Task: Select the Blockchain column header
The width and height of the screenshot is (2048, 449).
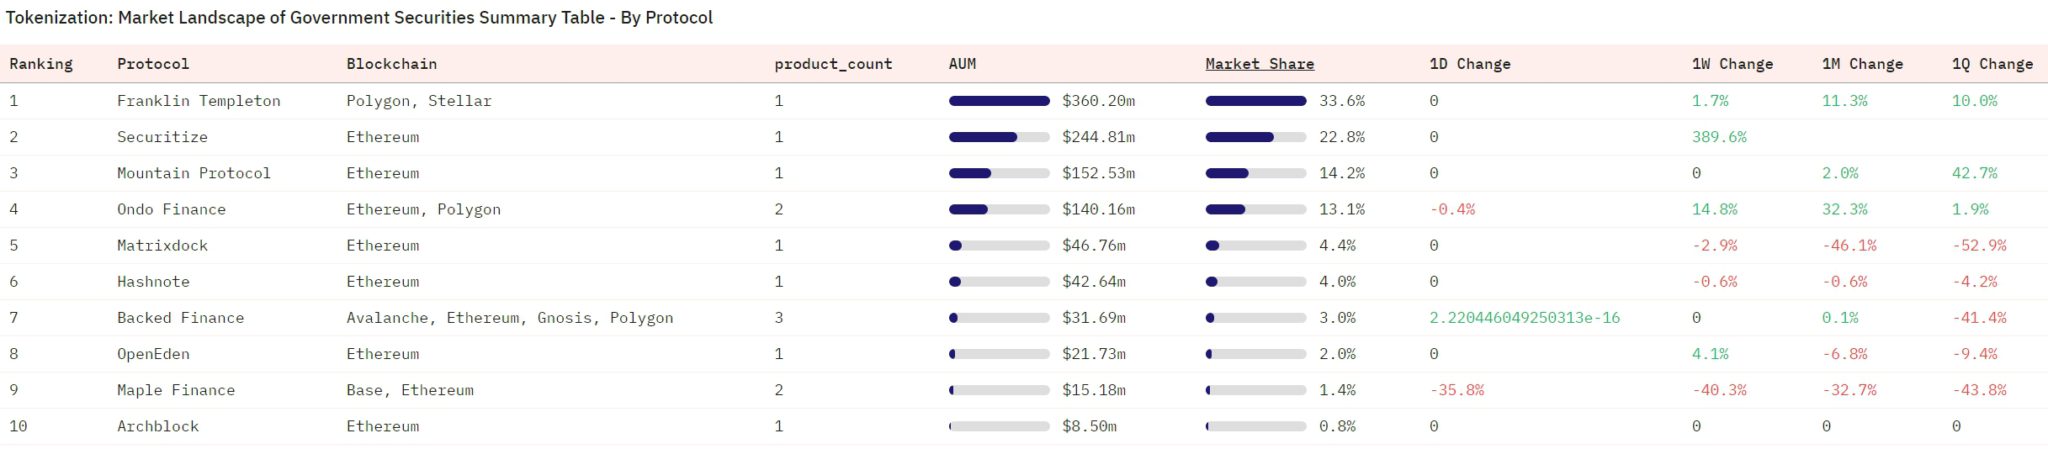Action: coord(391,64)
